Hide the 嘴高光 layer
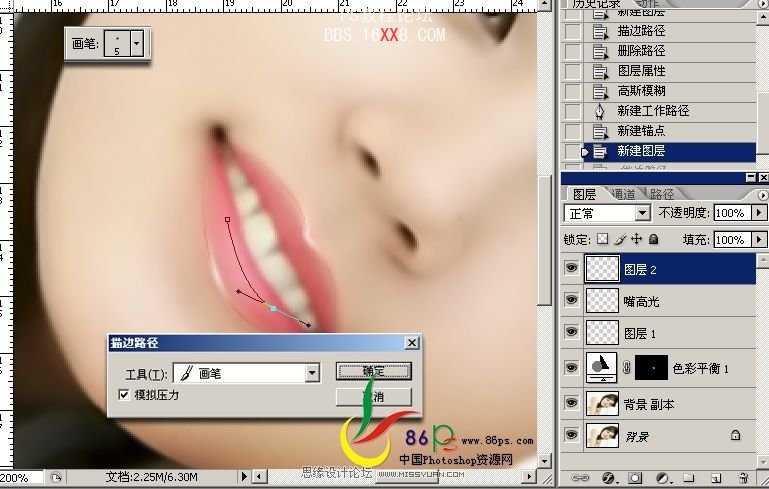Screen dimensions: 769x489 [x=572, y=301]
